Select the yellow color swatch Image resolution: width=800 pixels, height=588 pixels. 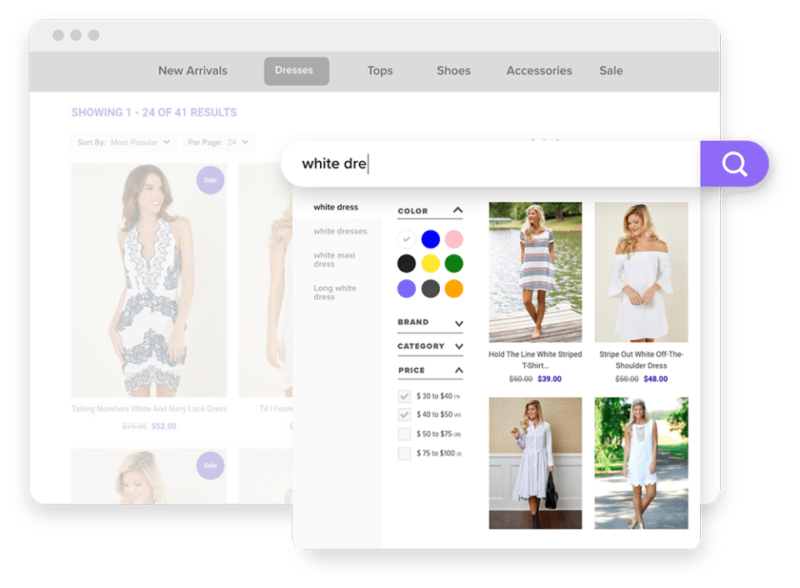click(x=431, y=263)
